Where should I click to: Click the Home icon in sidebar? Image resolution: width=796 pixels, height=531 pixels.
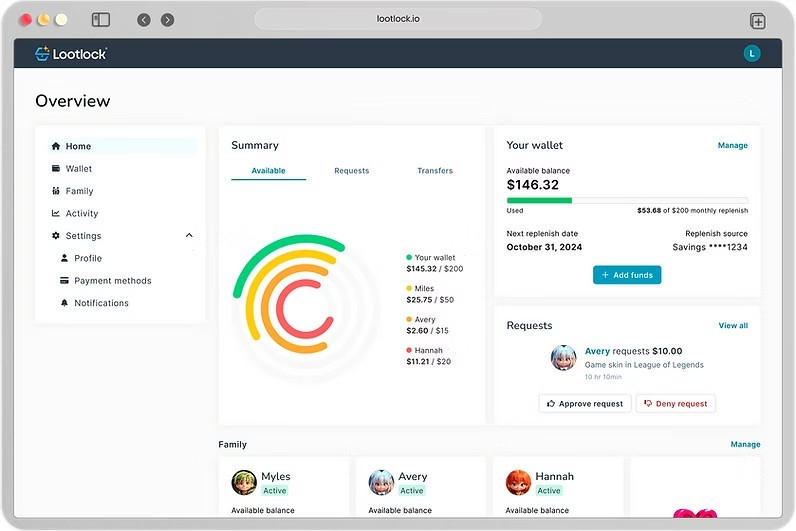(x=56, y=146)
